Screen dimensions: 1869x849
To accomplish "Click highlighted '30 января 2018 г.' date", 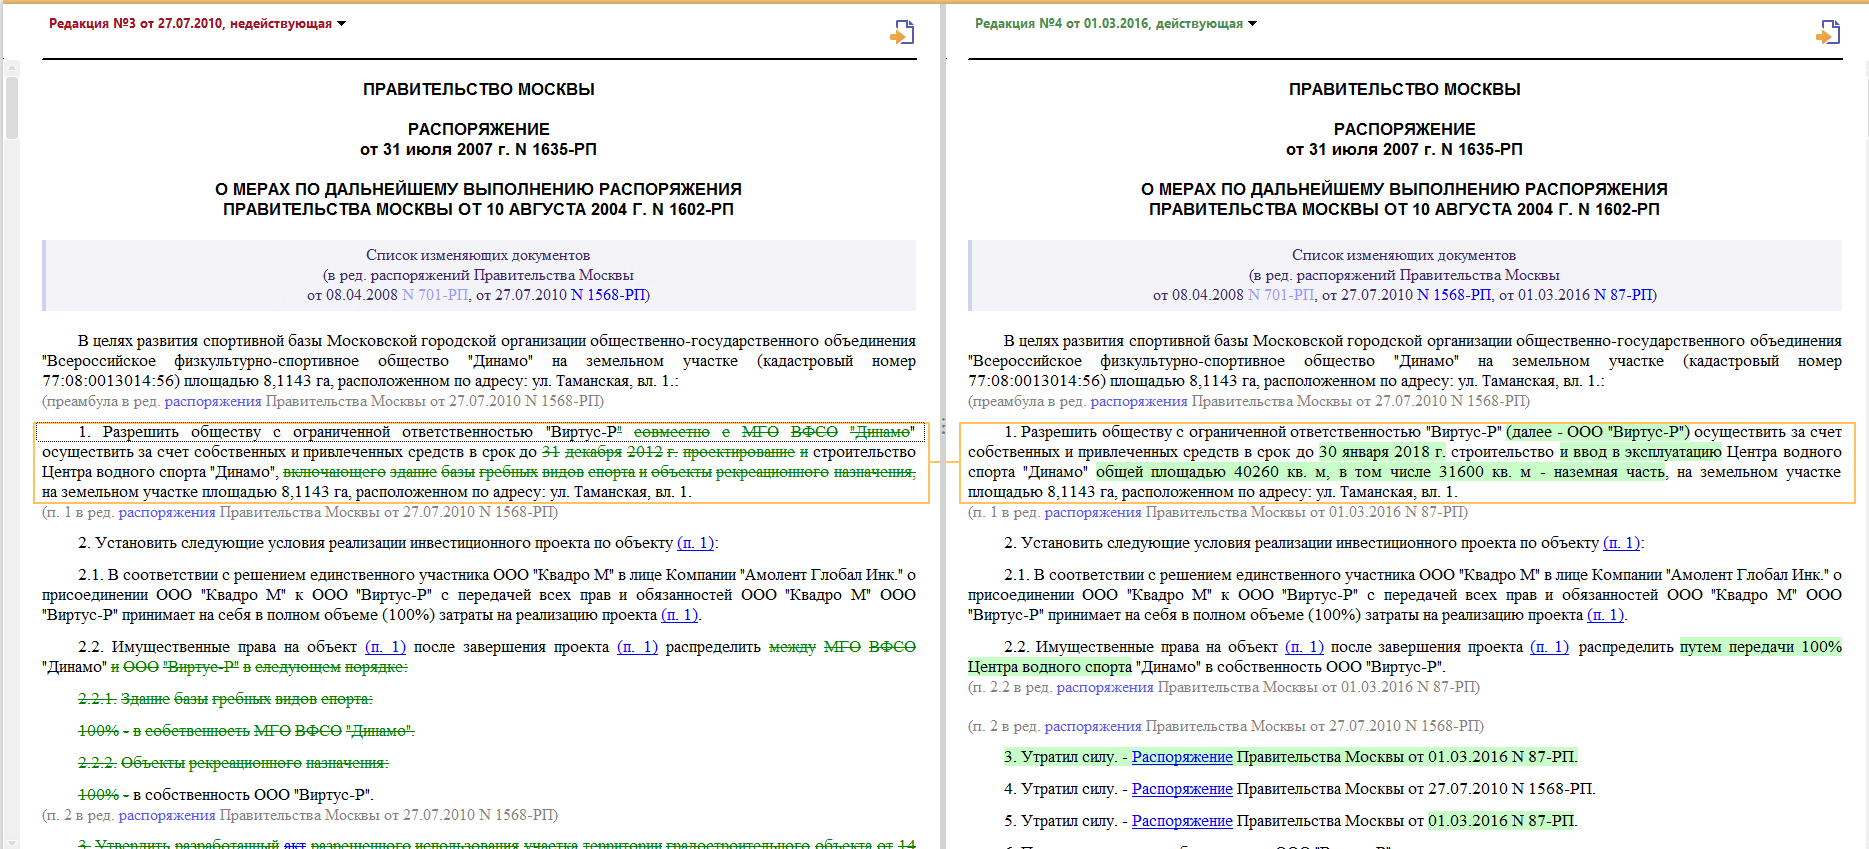I will (1383, 452).
